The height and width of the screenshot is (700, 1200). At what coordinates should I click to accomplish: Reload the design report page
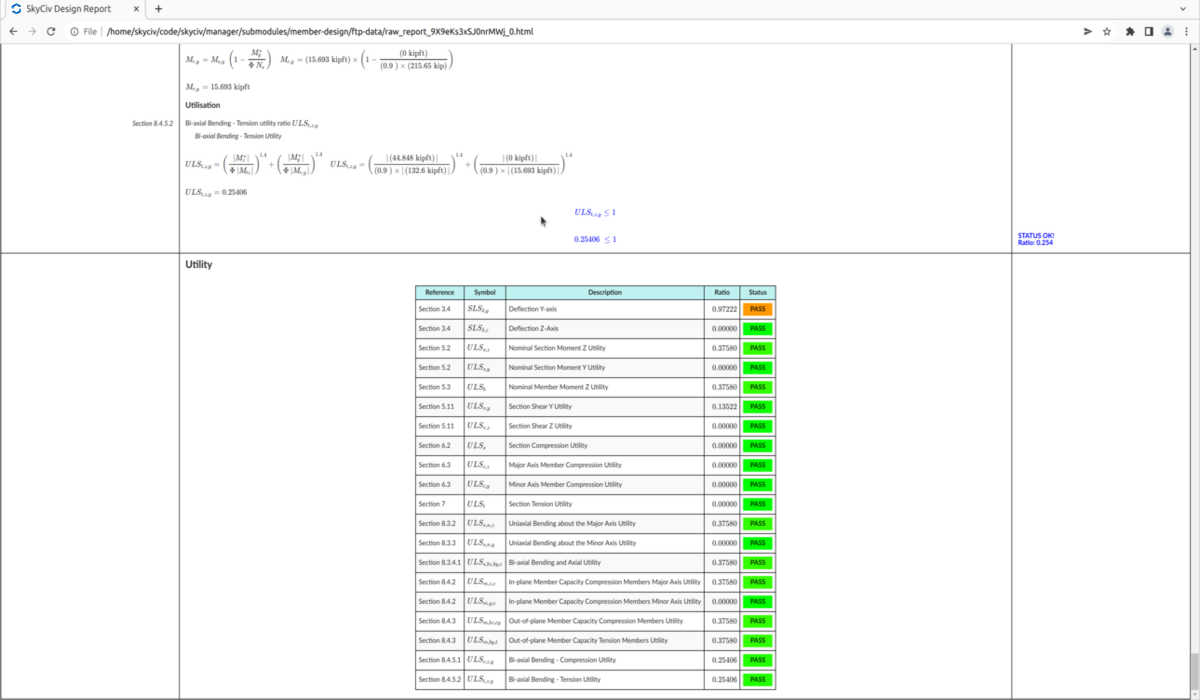50,31
